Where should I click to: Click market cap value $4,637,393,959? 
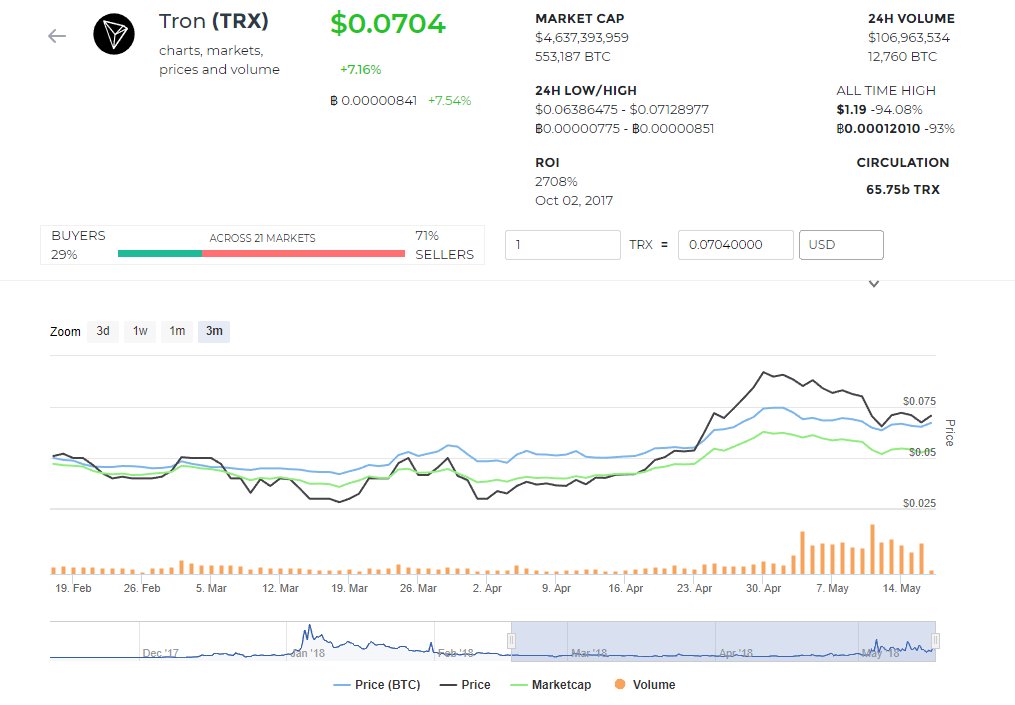click(582, 38)
